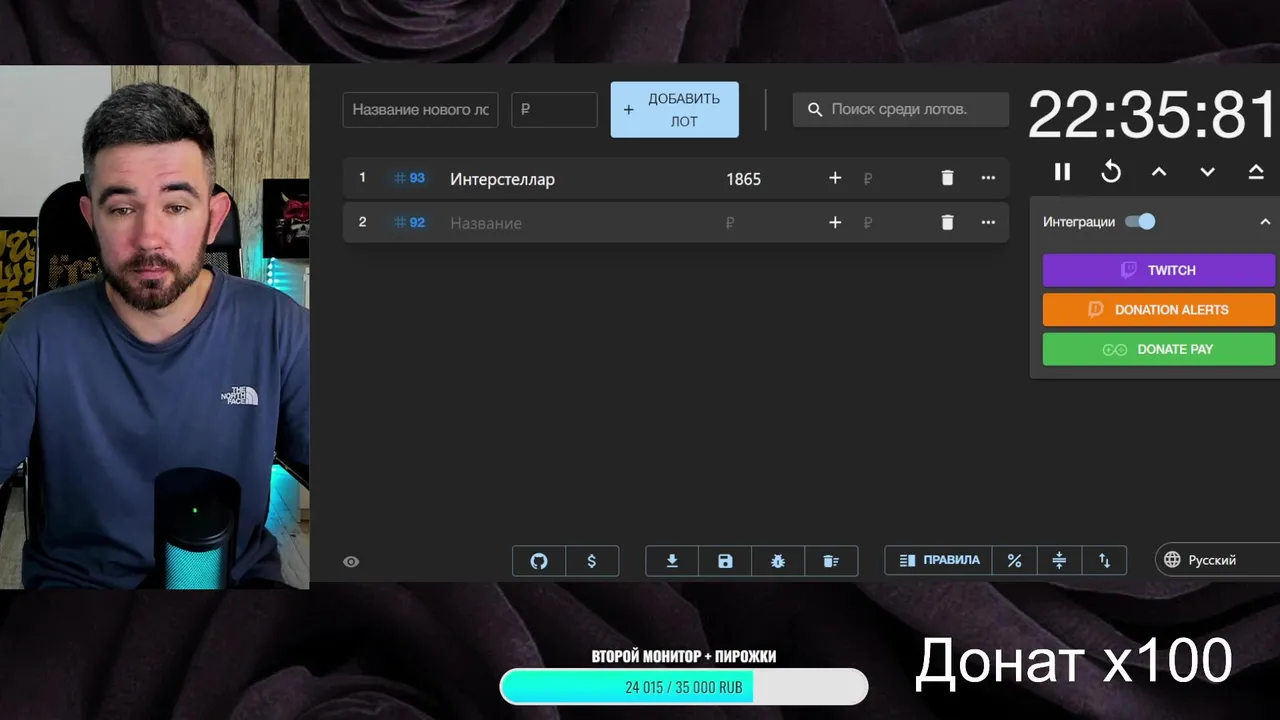Delete the Интерстеллар lot
Screen dimensions: 1280x720
pyautogui.click(x=947, y=178)
